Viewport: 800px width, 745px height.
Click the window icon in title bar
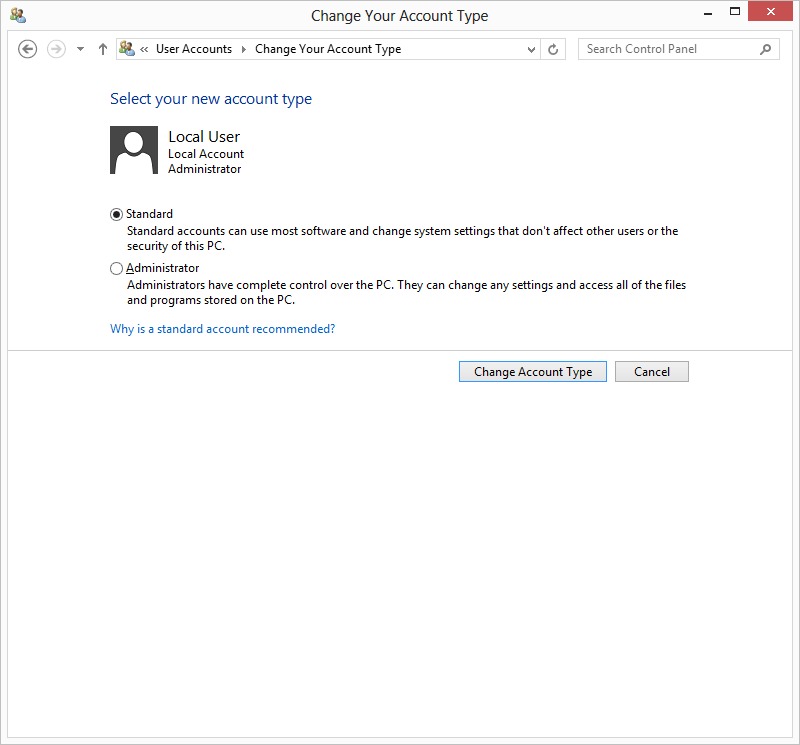17,15
